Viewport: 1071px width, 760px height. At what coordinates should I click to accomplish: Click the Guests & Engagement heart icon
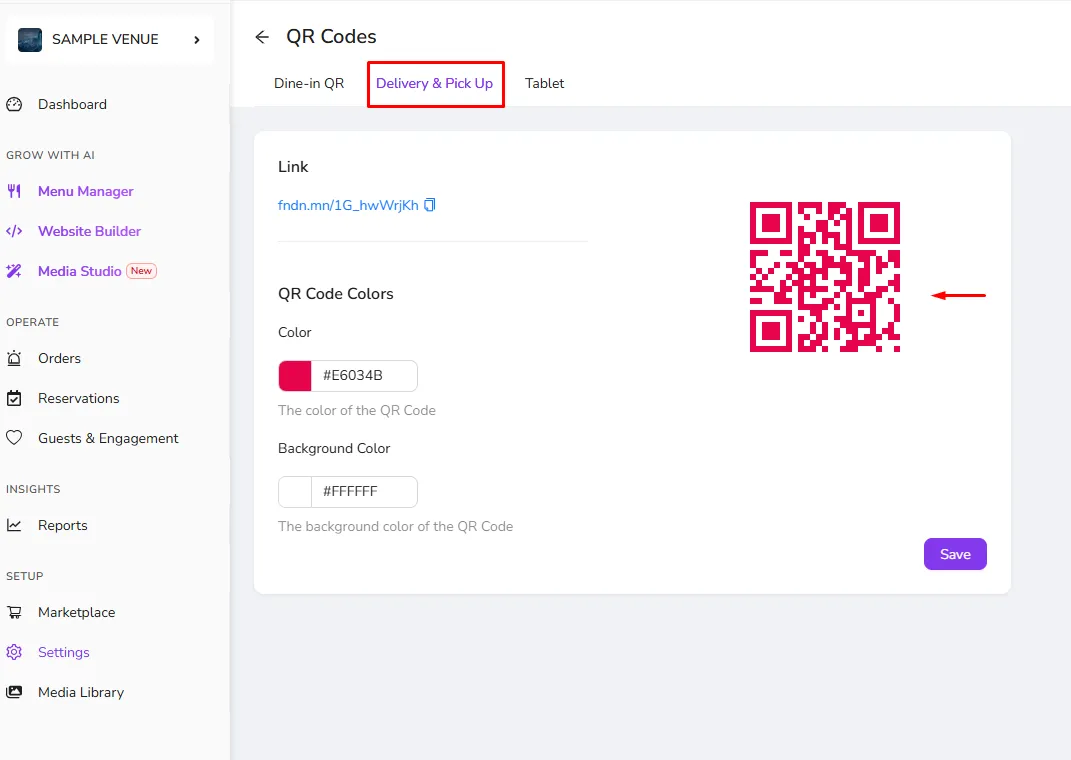pos(14,438)
